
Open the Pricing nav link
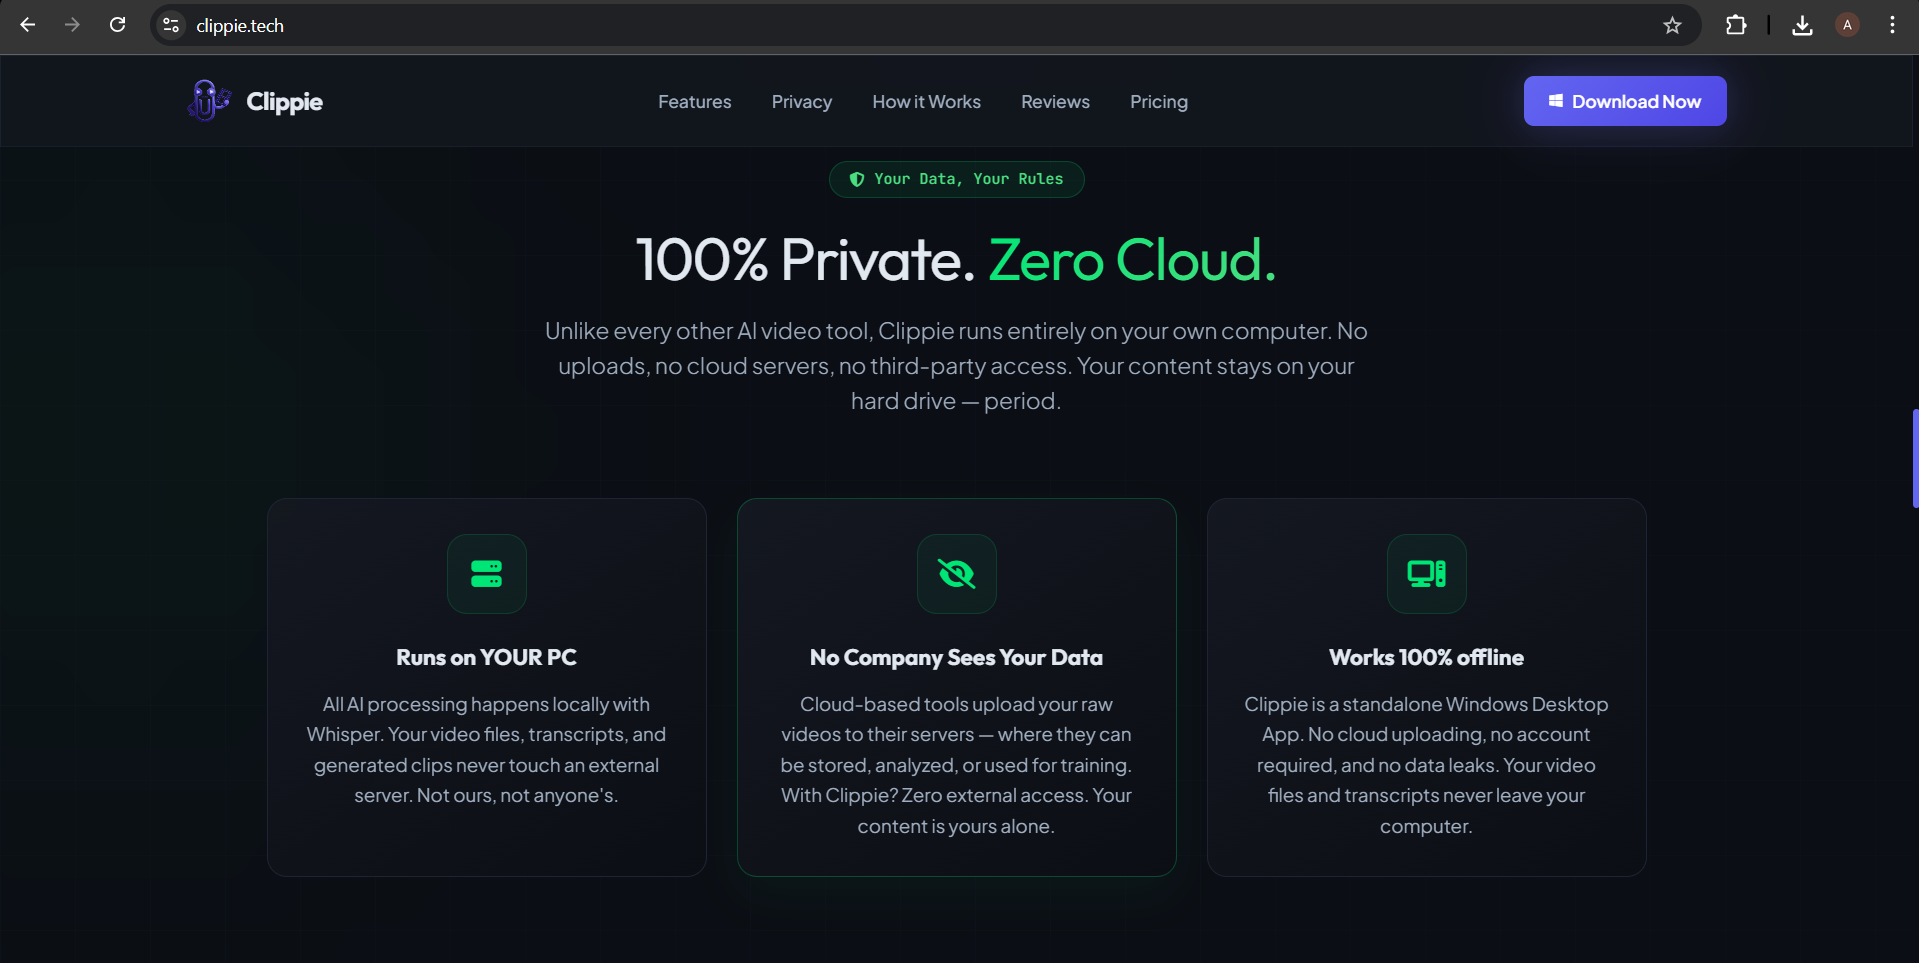pyautogui.click(x=1158, y=102)
